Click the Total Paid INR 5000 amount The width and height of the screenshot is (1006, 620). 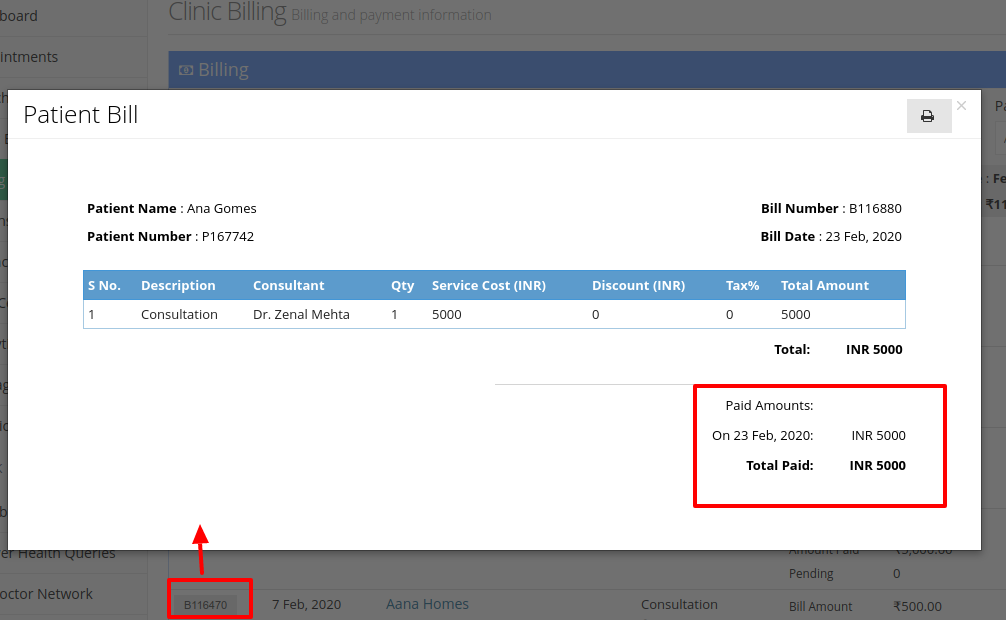pos(877,466)
